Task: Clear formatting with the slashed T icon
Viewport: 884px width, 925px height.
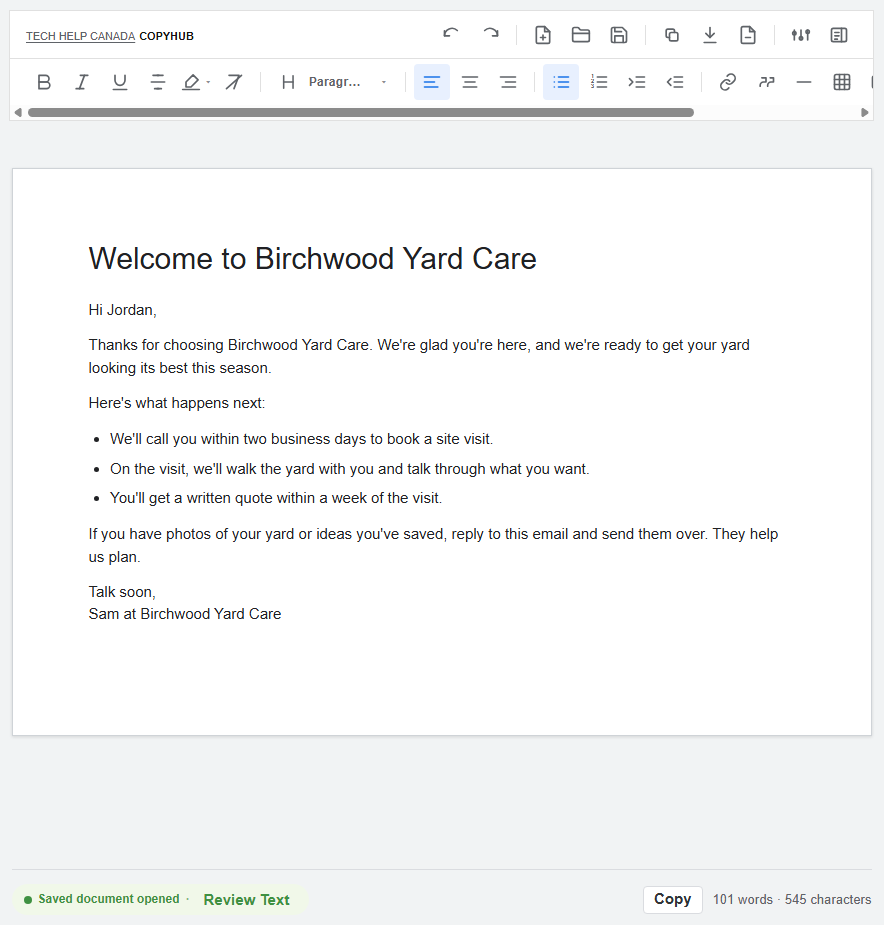Action: pos(234,82)
